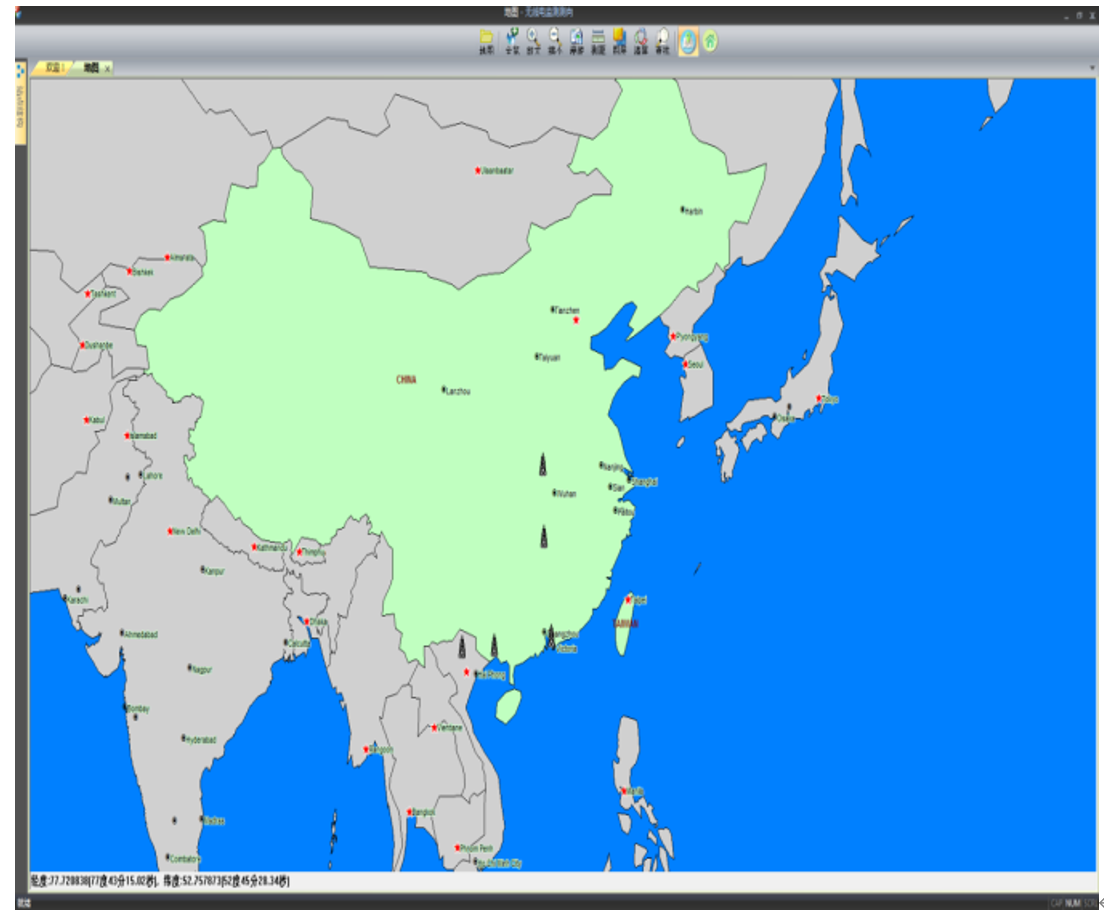This screenshot has width=1104, height=918.
Task: Click the Ulaanbaatar red star marker
Action: [477, 171]
